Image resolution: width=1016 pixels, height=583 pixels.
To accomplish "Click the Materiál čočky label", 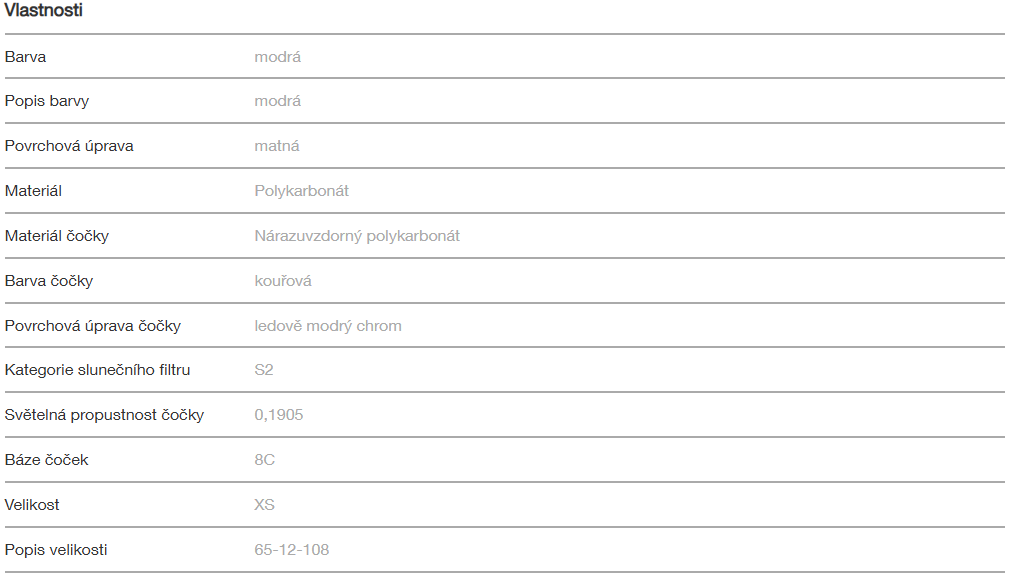I will click(57, 236).
